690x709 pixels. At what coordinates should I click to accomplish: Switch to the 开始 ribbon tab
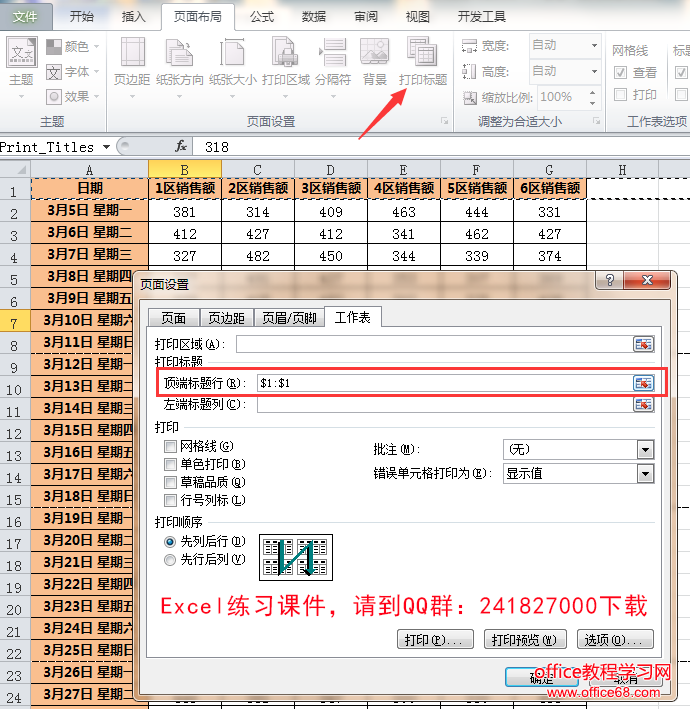[x=82, y=17]
